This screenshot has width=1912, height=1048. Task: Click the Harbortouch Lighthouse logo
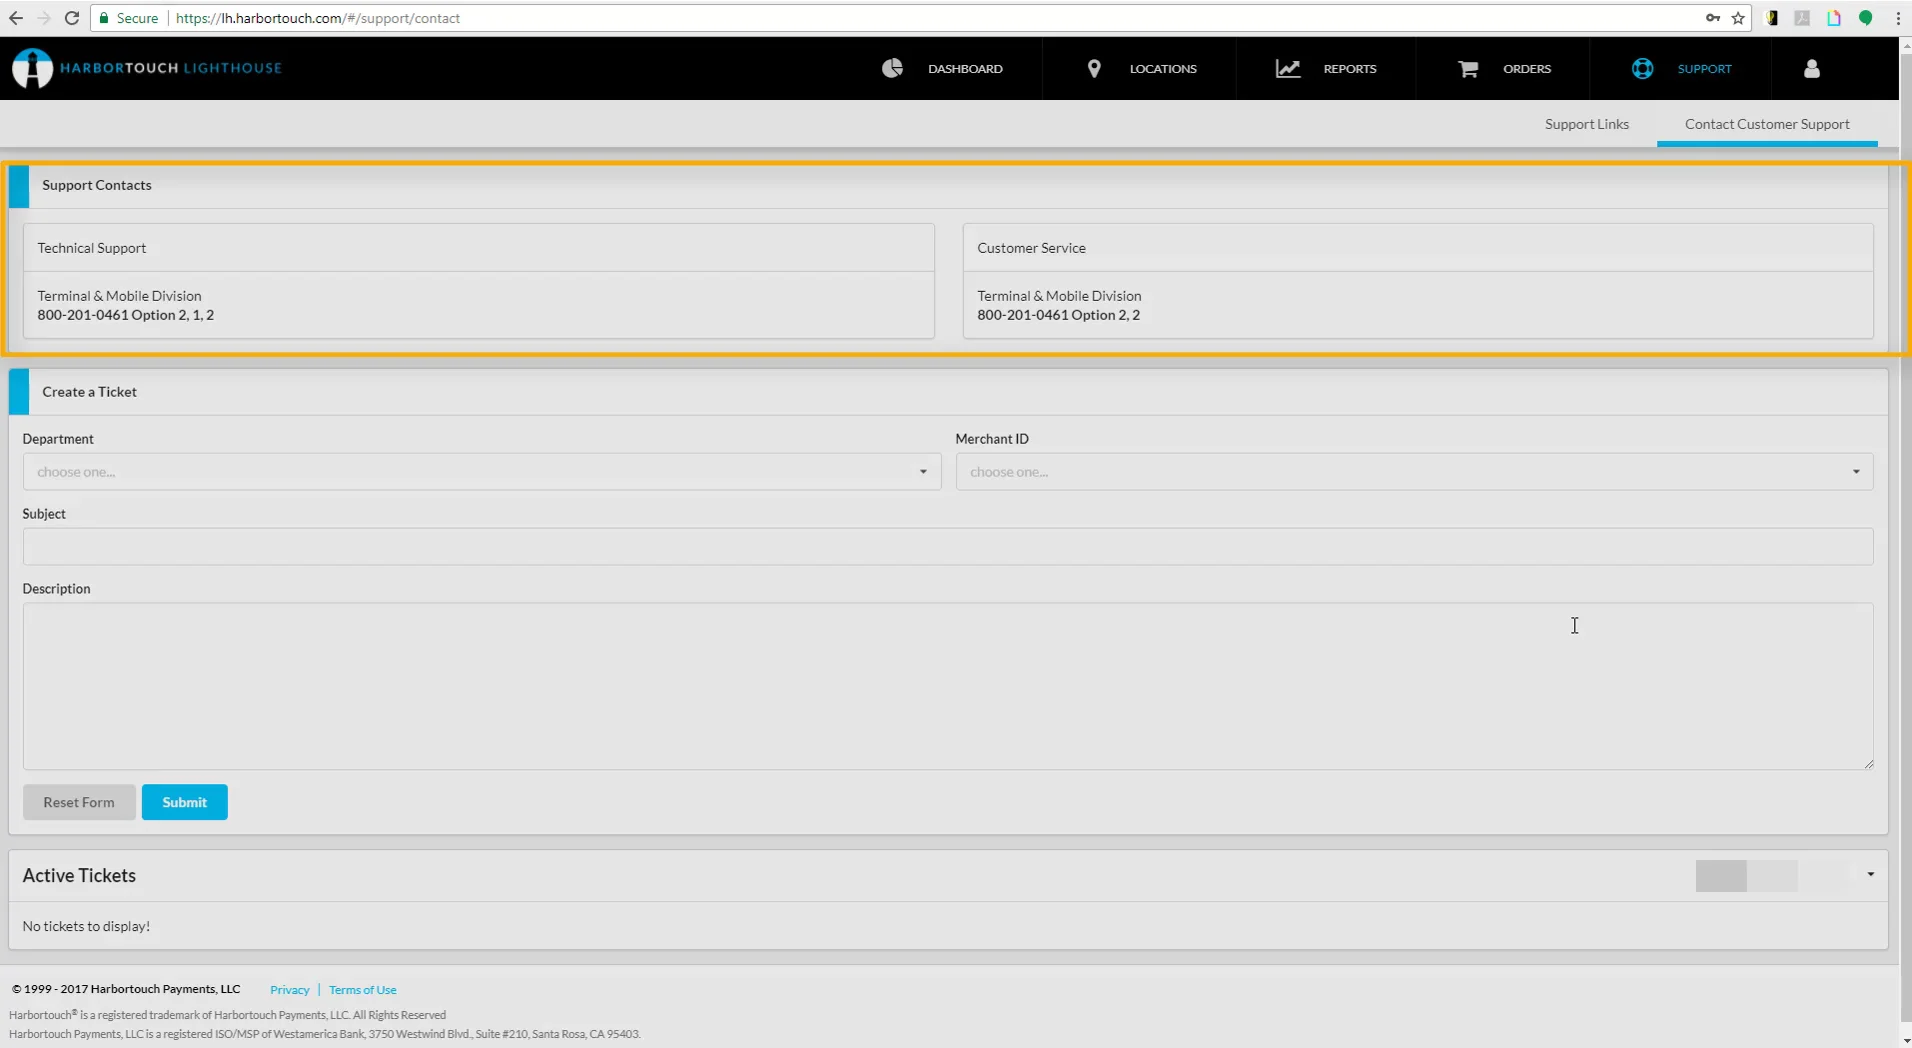pyautogui.click(x=147, y=68)
